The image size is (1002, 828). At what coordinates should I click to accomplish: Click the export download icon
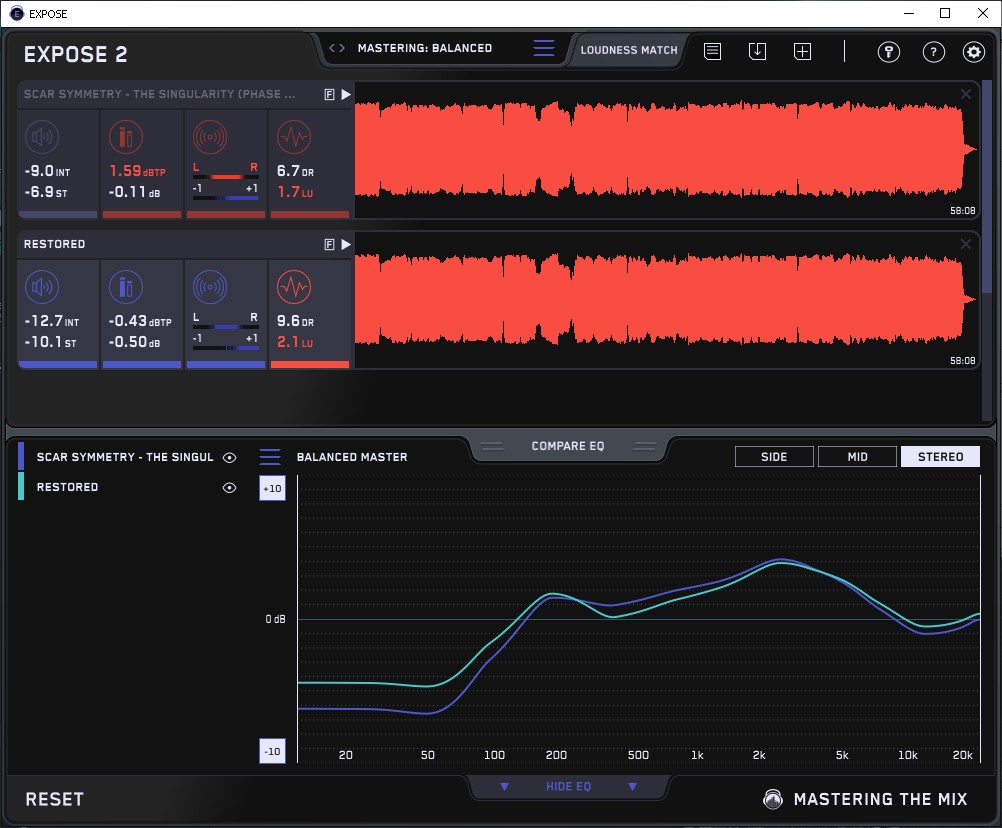pos(757,51)
